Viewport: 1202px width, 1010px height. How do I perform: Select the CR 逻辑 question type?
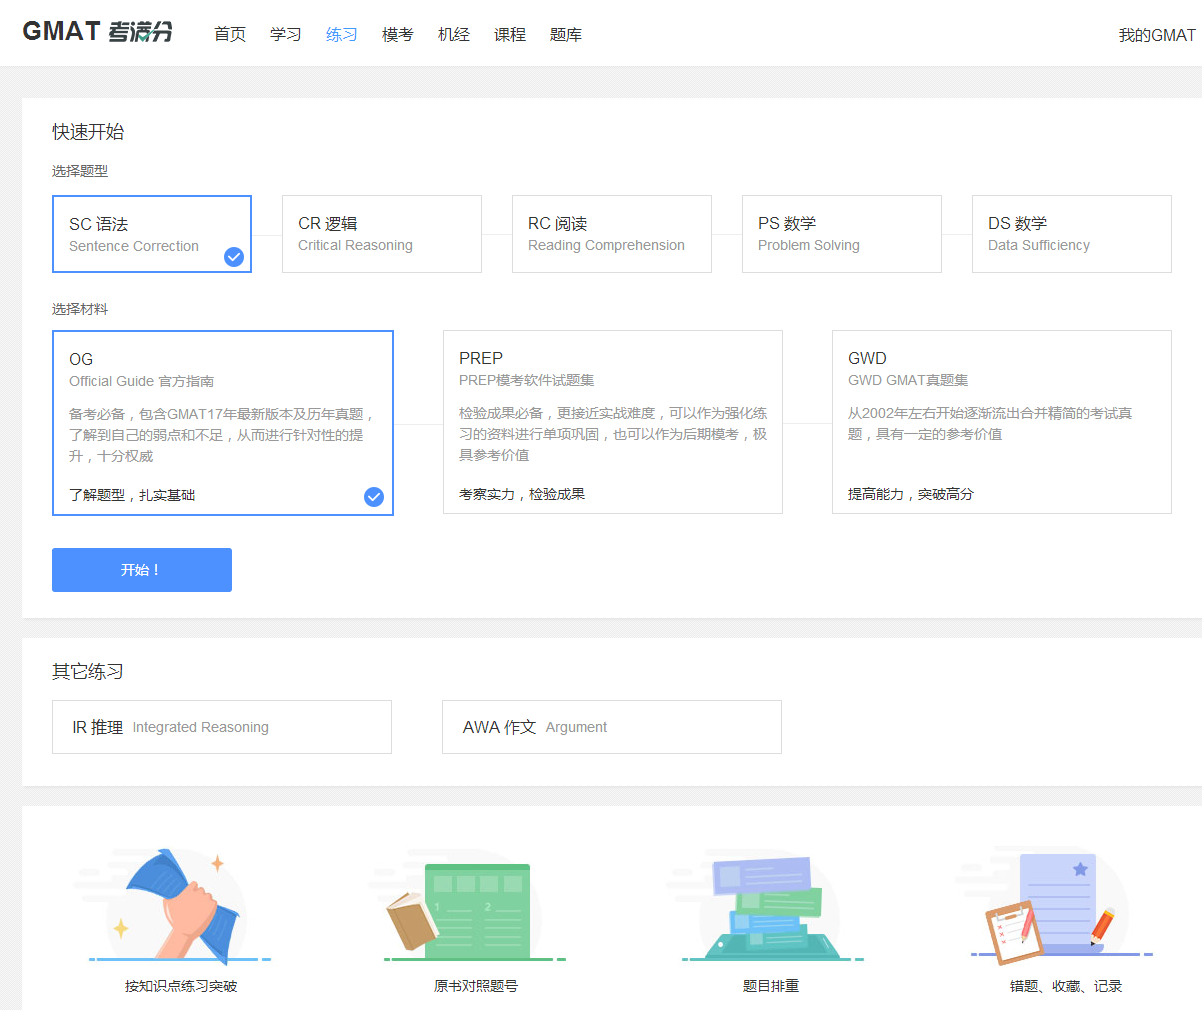(381, 233)
